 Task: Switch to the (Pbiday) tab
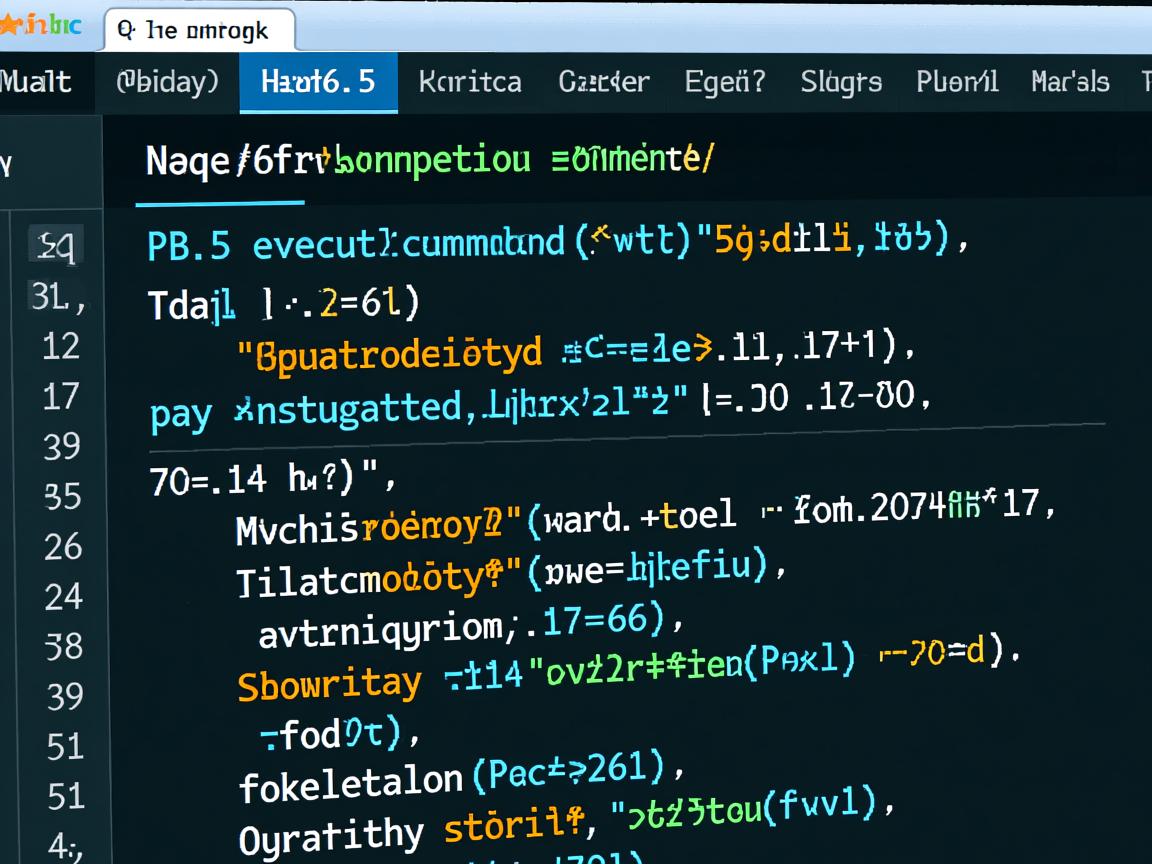(x=167, y=82)
